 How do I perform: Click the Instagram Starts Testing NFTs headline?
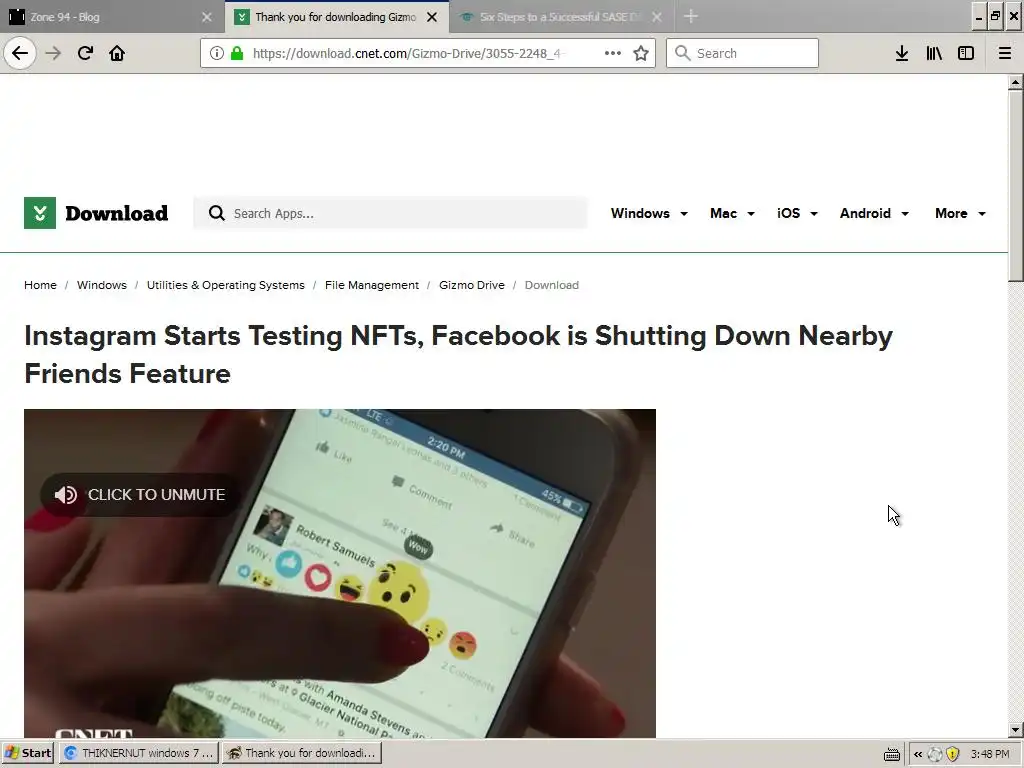458,355
